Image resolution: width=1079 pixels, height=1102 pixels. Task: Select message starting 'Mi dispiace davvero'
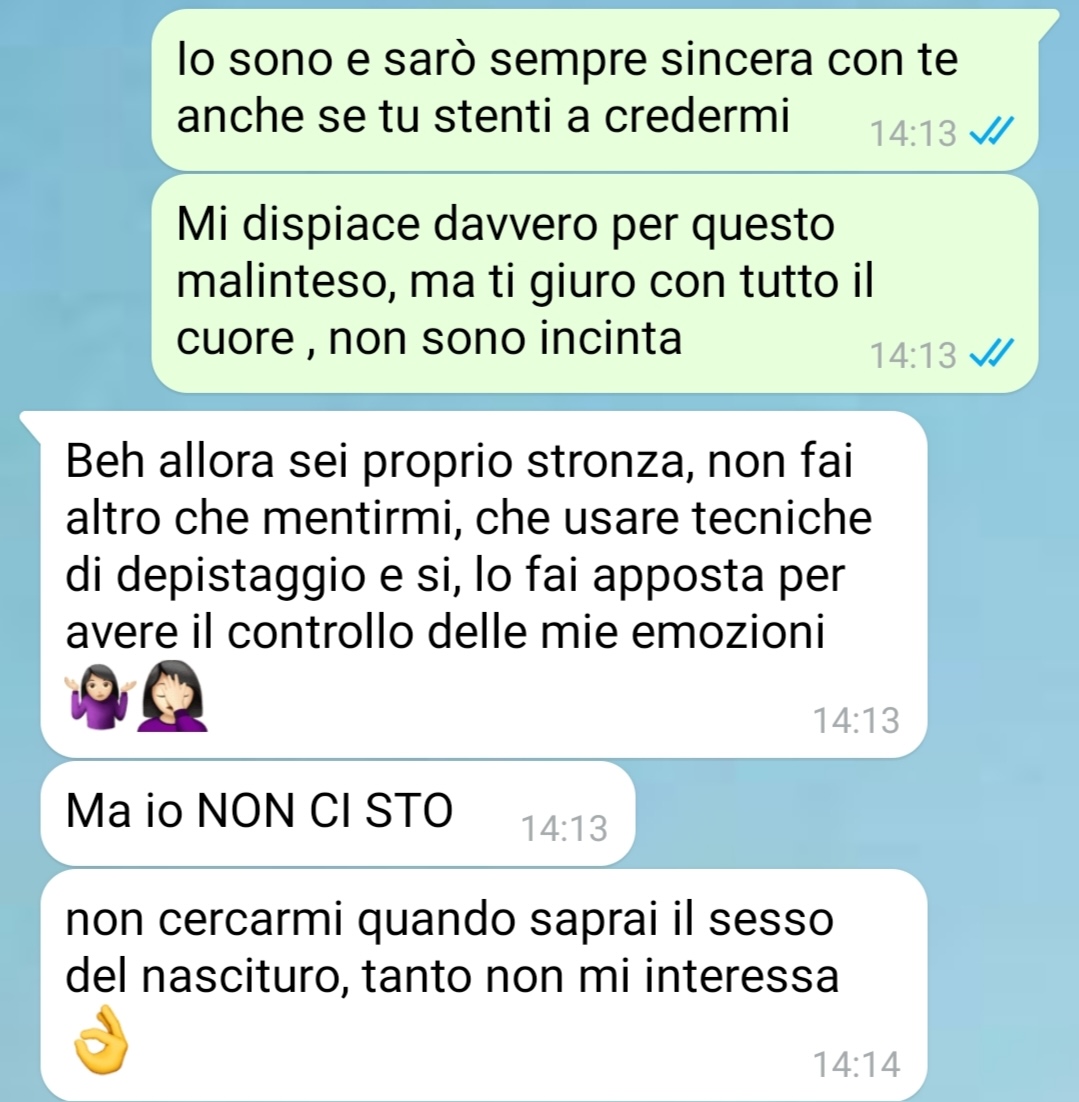(x=595, y=283)
